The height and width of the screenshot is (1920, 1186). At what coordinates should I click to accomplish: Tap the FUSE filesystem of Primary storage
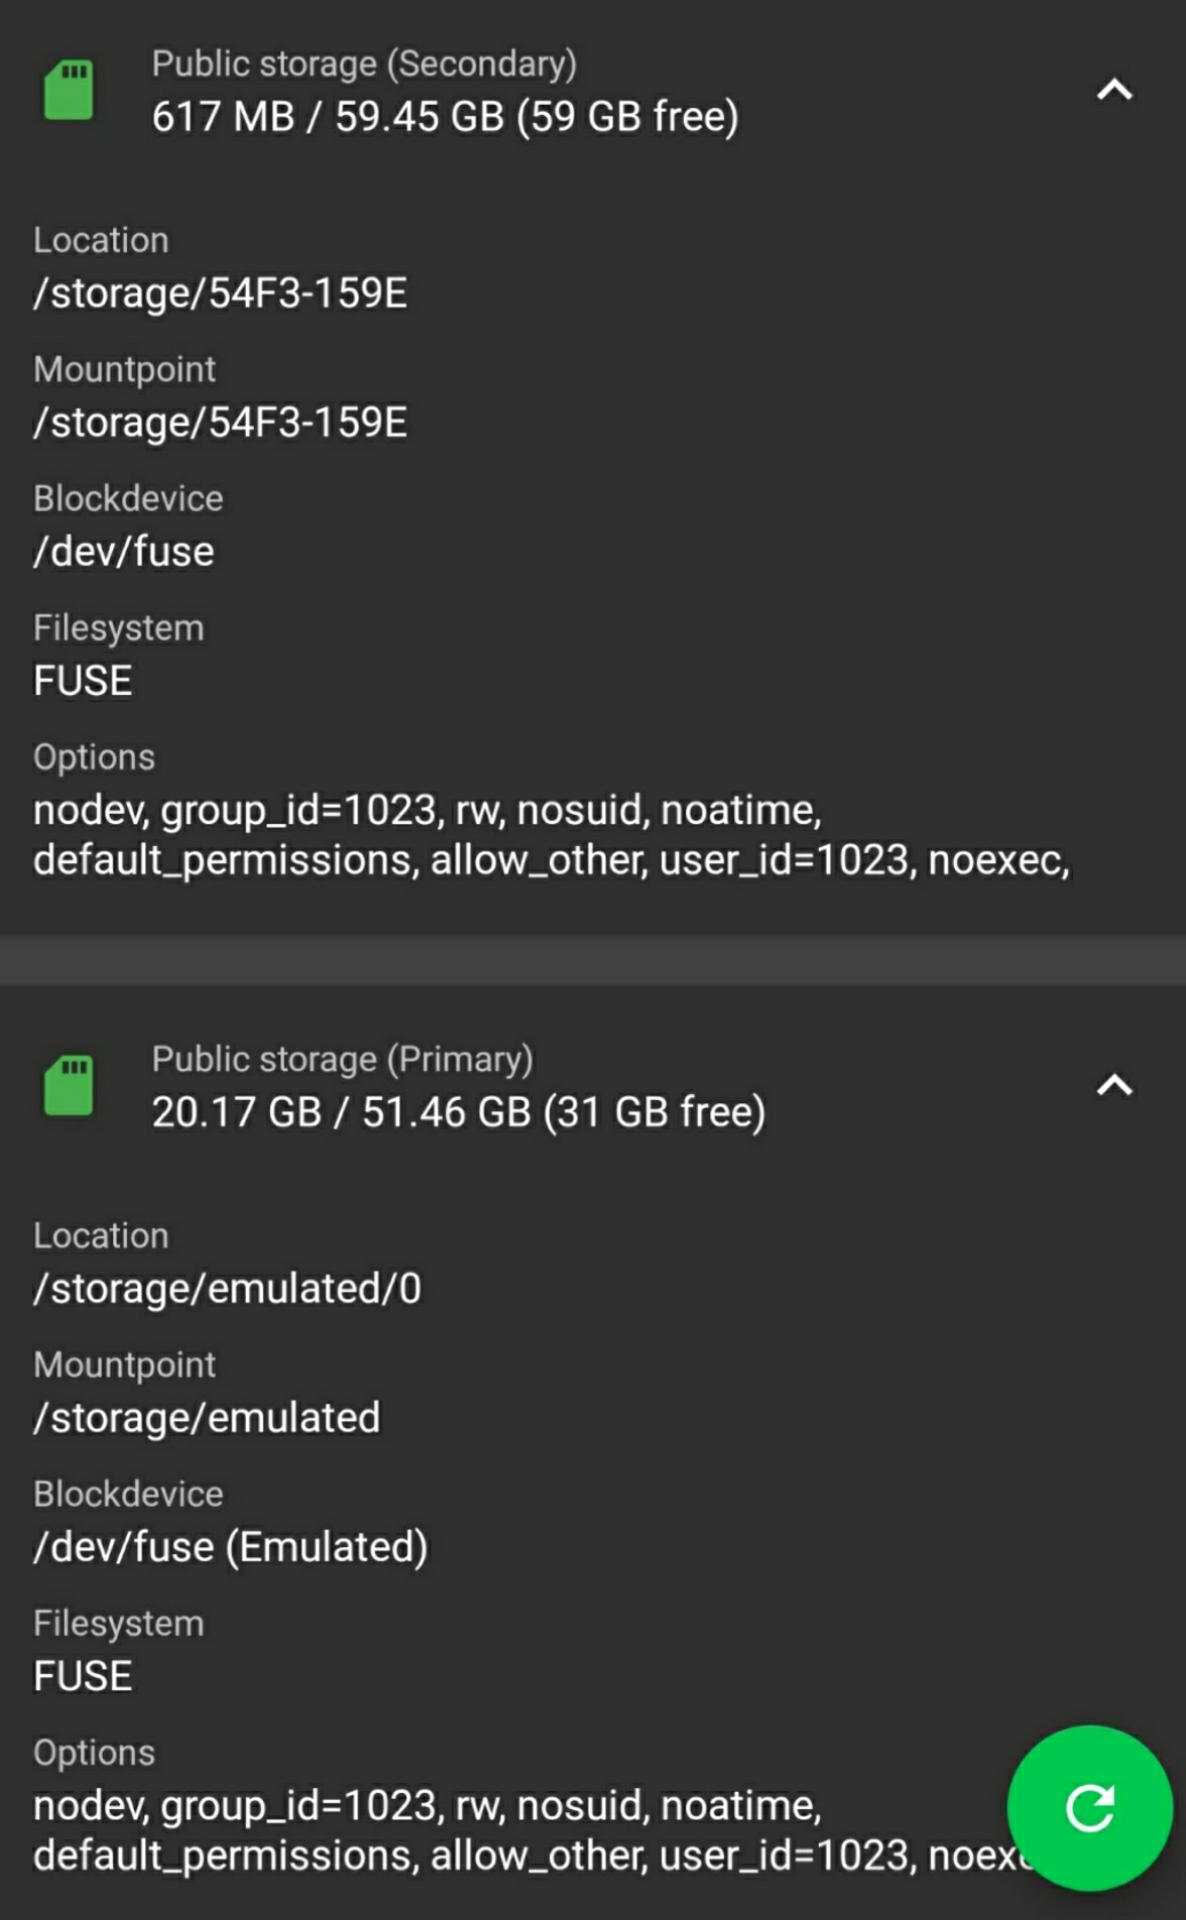(83, 1676)
